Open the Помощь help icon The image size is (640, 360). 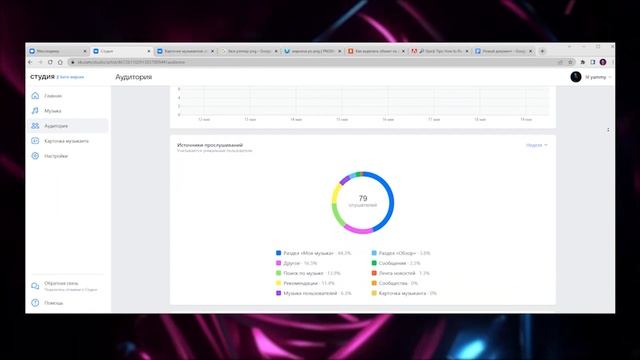[35, 303]
